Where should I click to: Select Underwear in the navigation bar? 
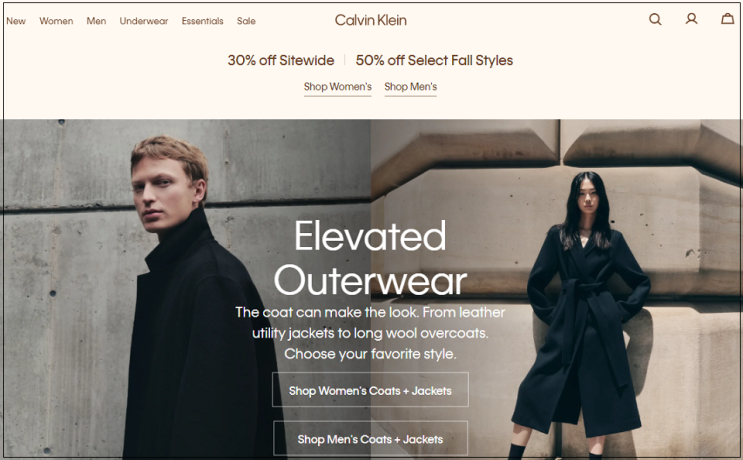point(144,21)
